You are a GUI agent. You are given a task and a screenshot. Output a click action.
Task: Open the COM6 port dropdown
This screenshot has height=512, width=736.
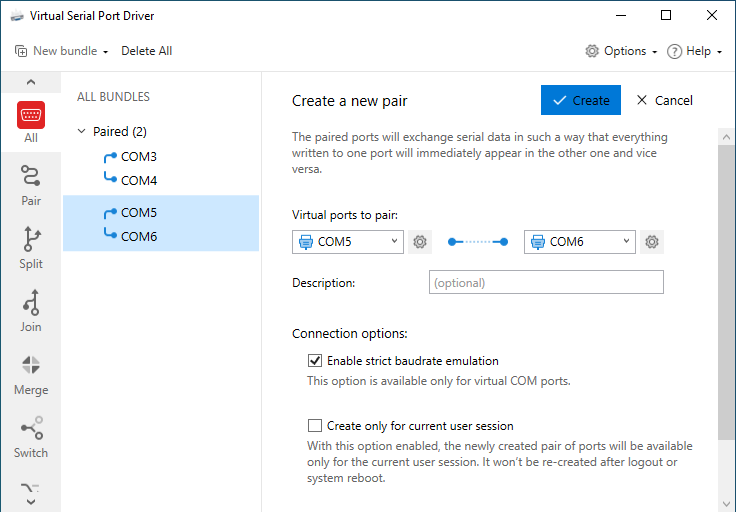[x=580, y=242]
